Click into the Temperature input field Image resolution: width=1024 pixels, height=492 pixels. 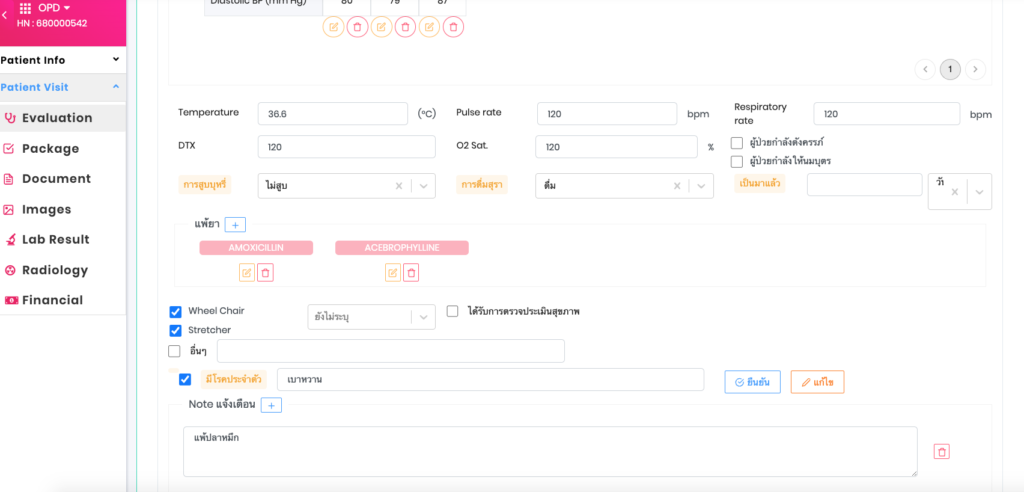(332, 114)
